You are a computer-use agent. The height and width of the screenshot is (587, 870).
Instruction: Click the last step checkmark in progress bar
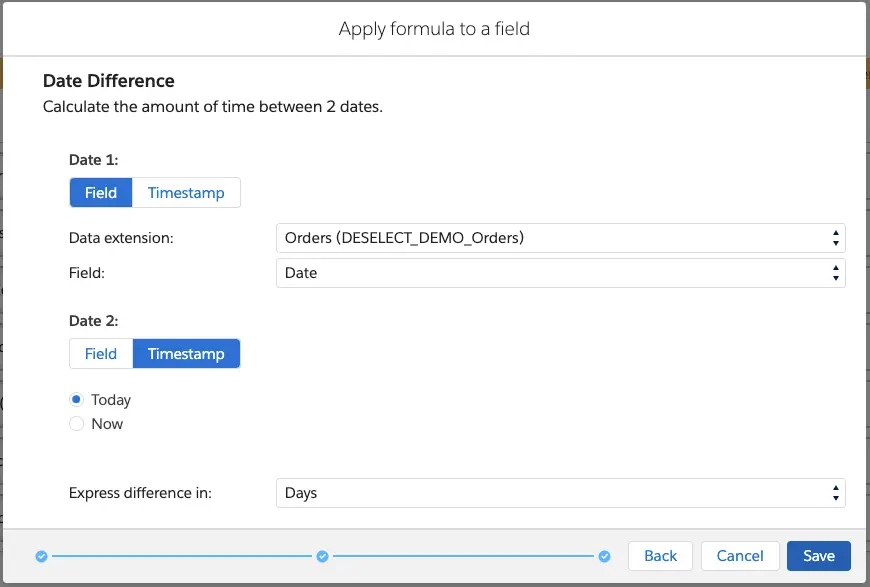click(604, 556)
